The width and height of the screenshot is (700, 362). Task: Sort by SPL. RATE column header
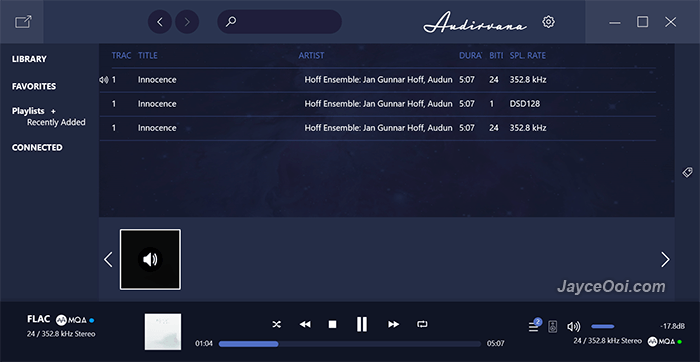528,56
